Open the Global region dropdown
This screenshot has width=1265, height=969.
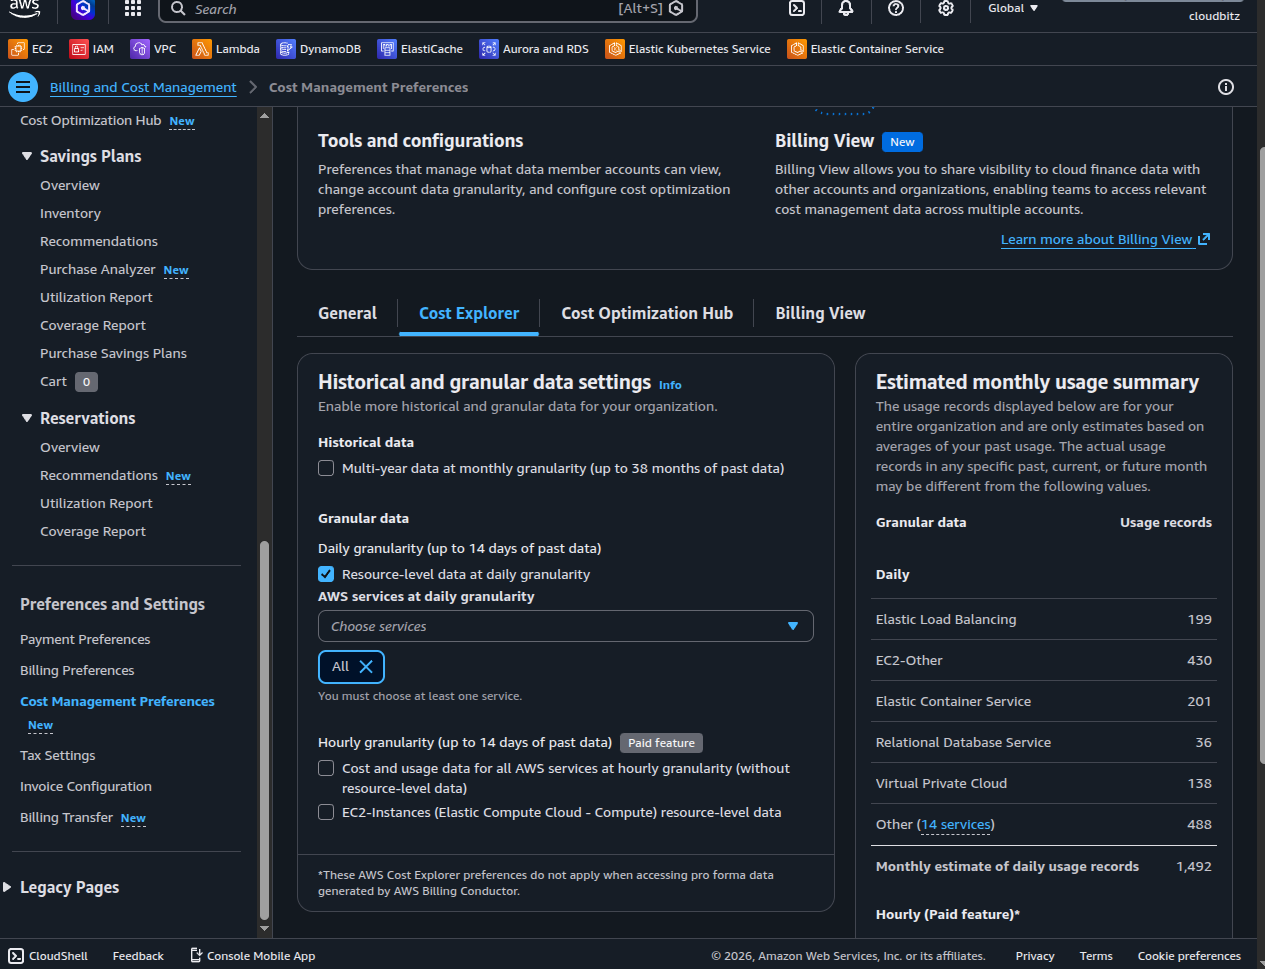1013,8
